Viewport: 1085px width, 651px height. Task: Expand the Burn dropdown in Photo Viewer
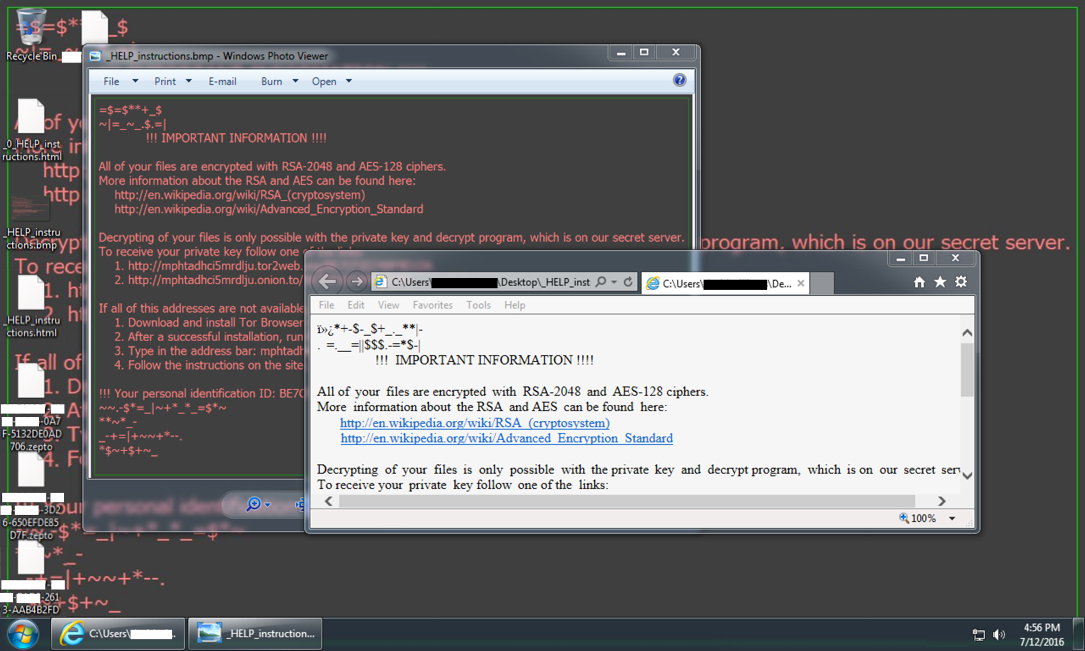pyautogui.click(x=279, y=82)
